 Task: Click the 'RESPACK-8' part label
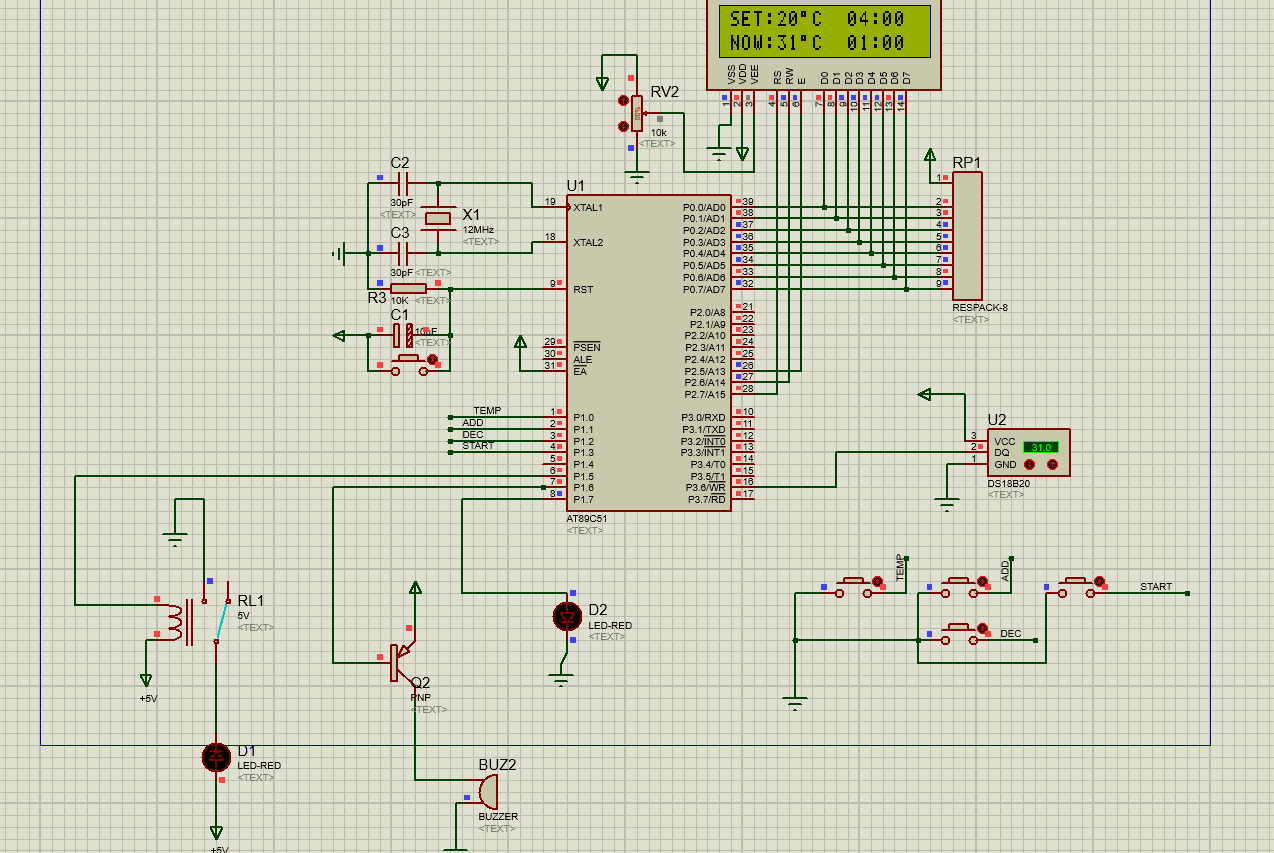(980, 307)
